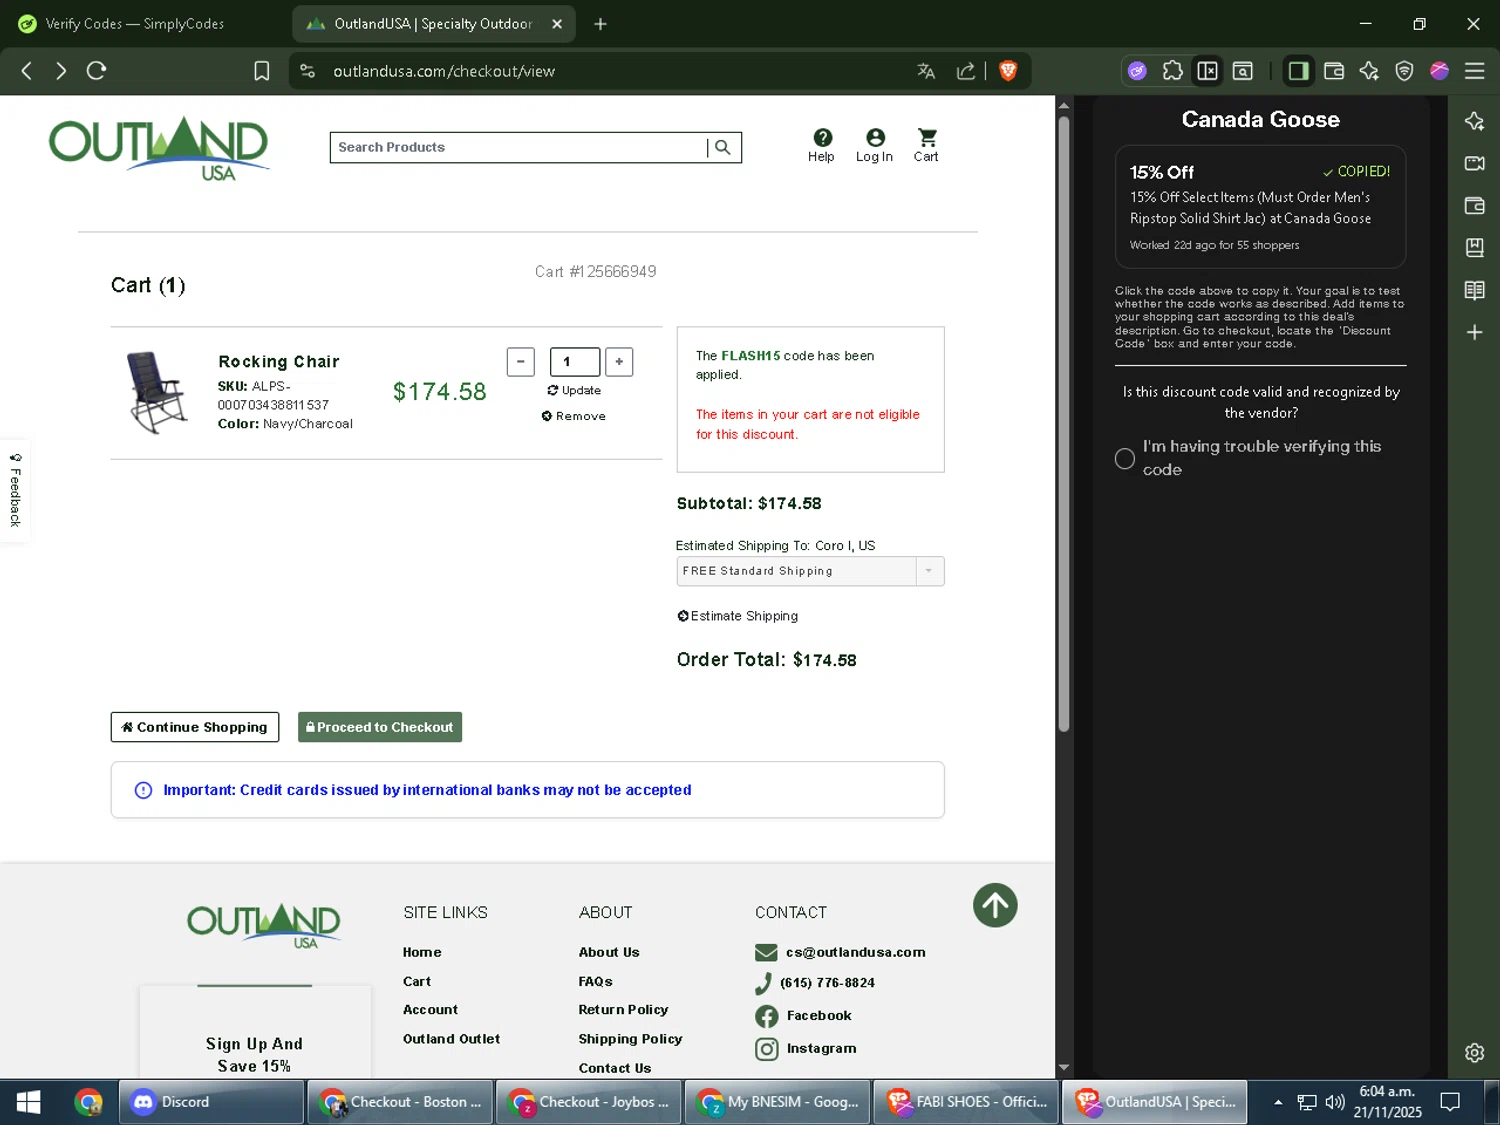Click the search magnifier button

[x=723, y=147]
